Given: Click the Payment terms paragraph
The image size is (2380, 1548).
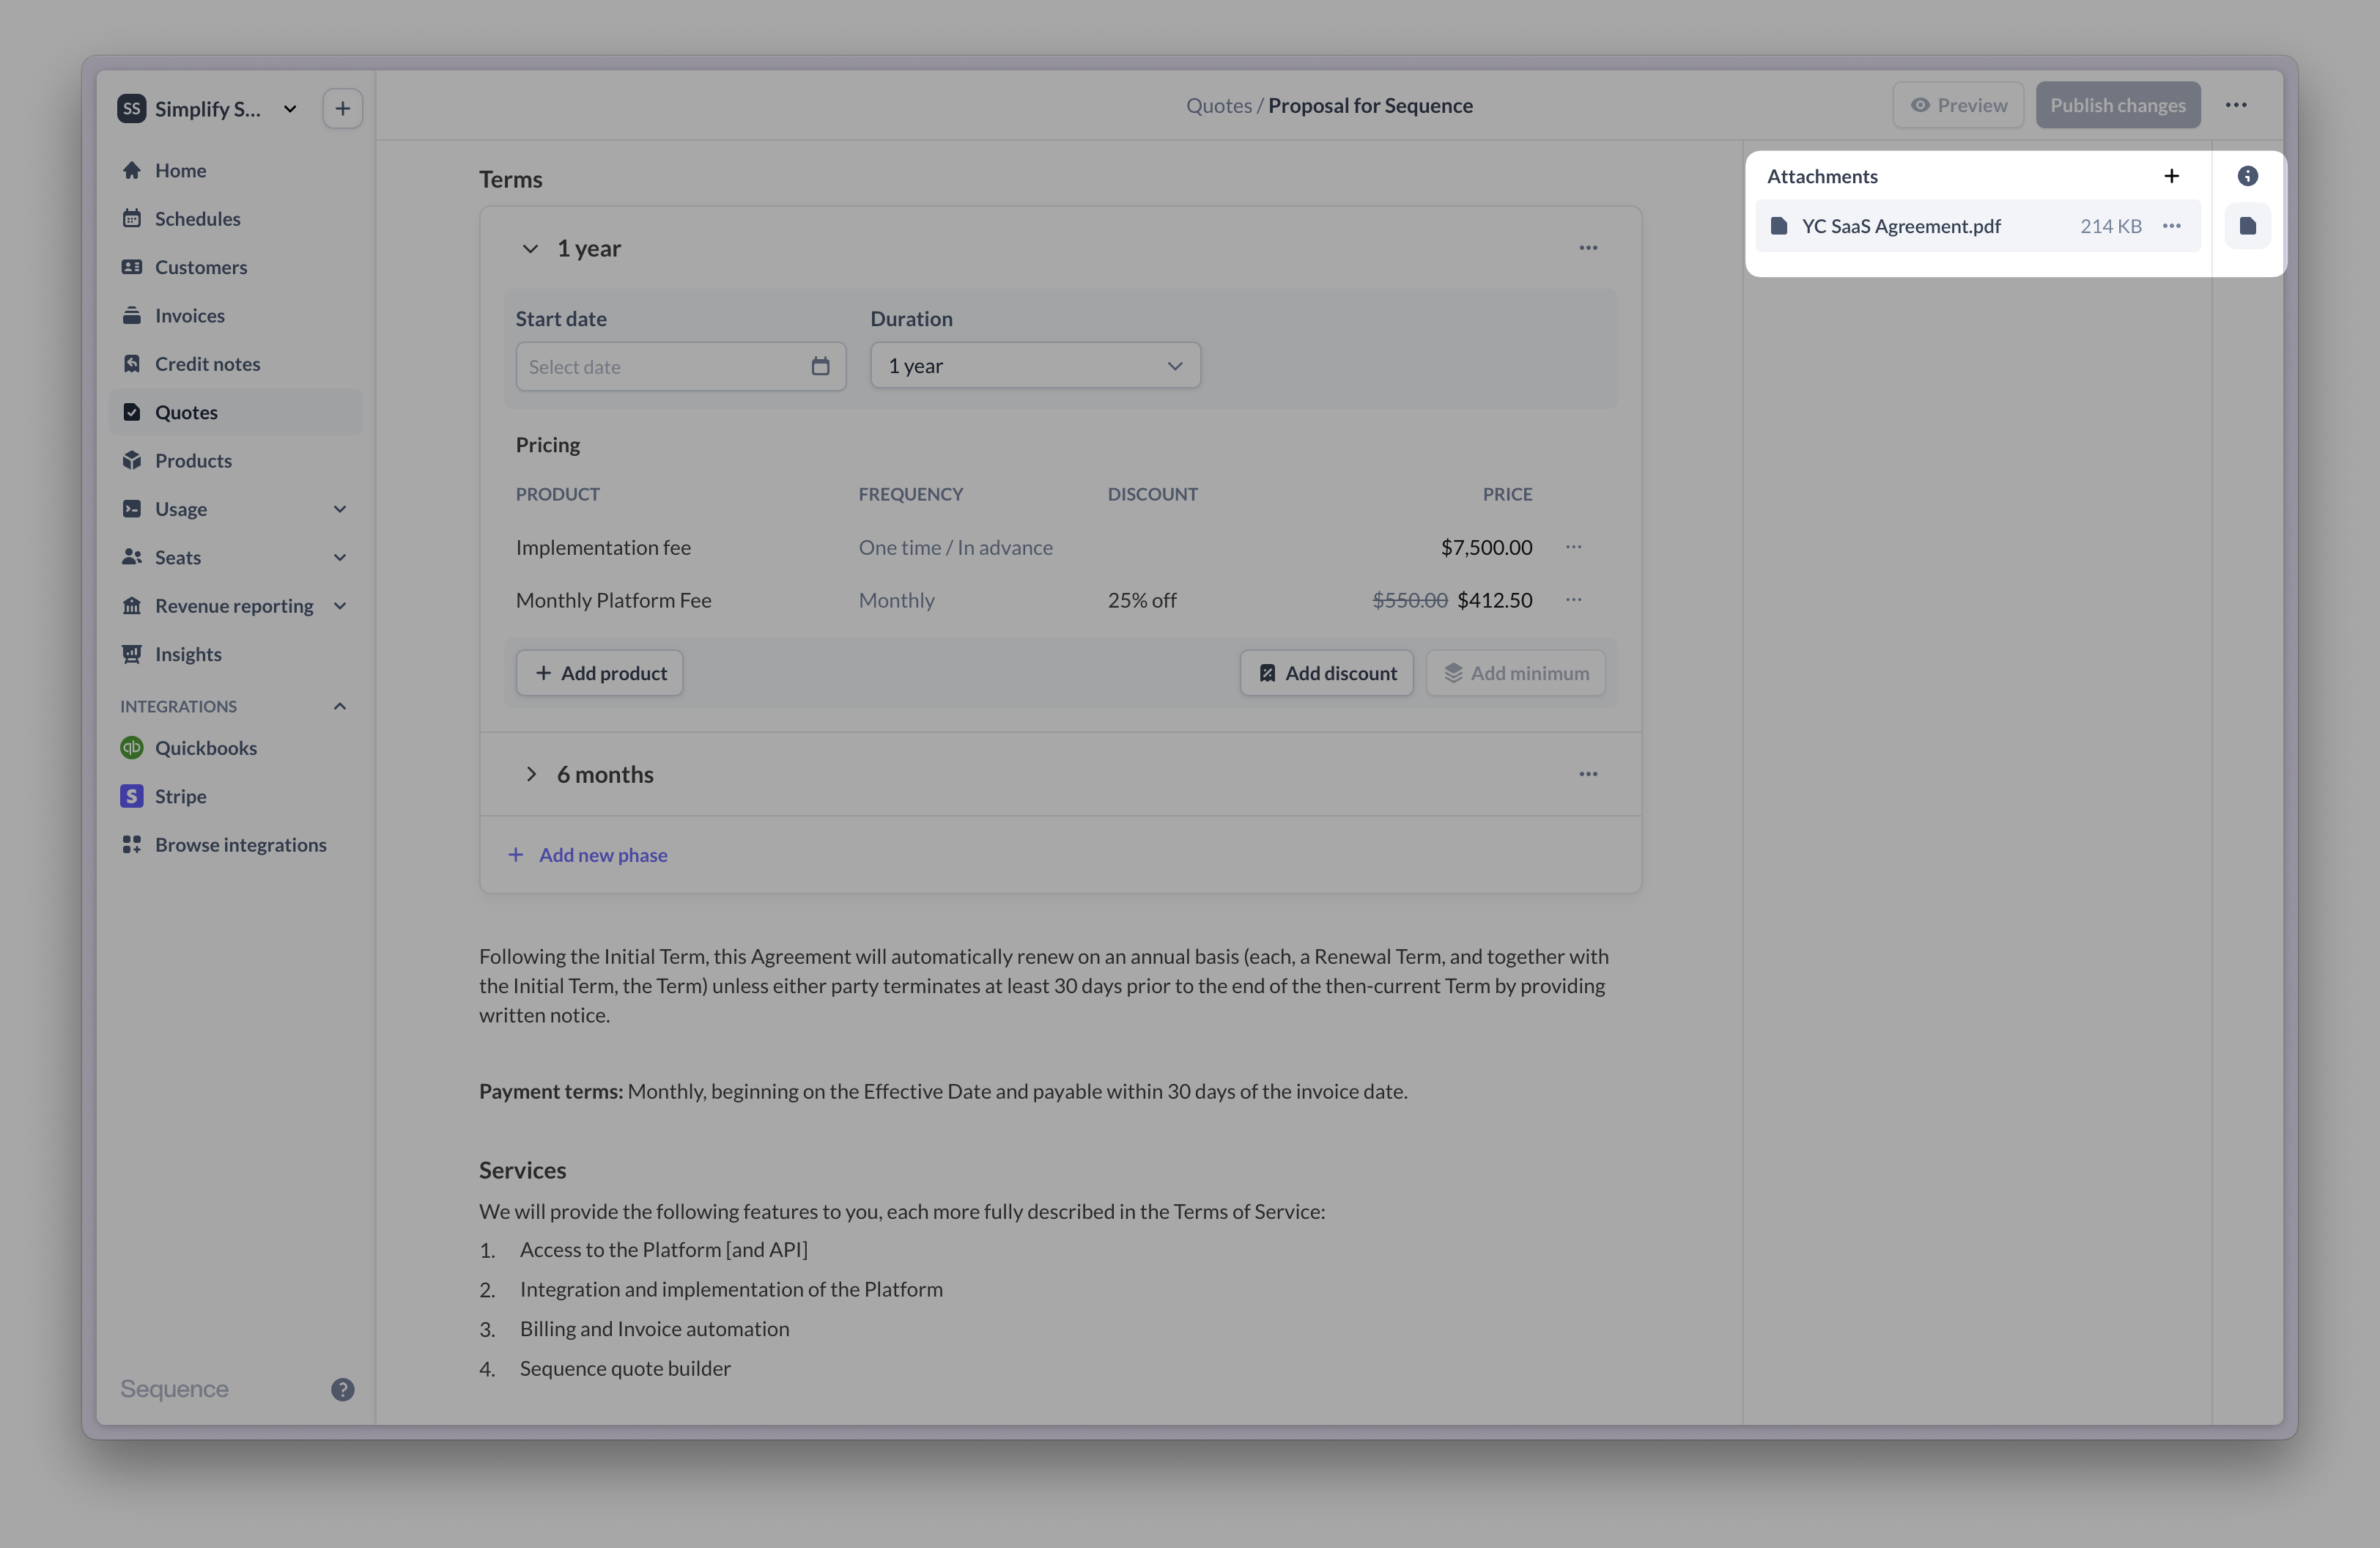Looking at the screenshot, I should click(x=943, y=1091).
